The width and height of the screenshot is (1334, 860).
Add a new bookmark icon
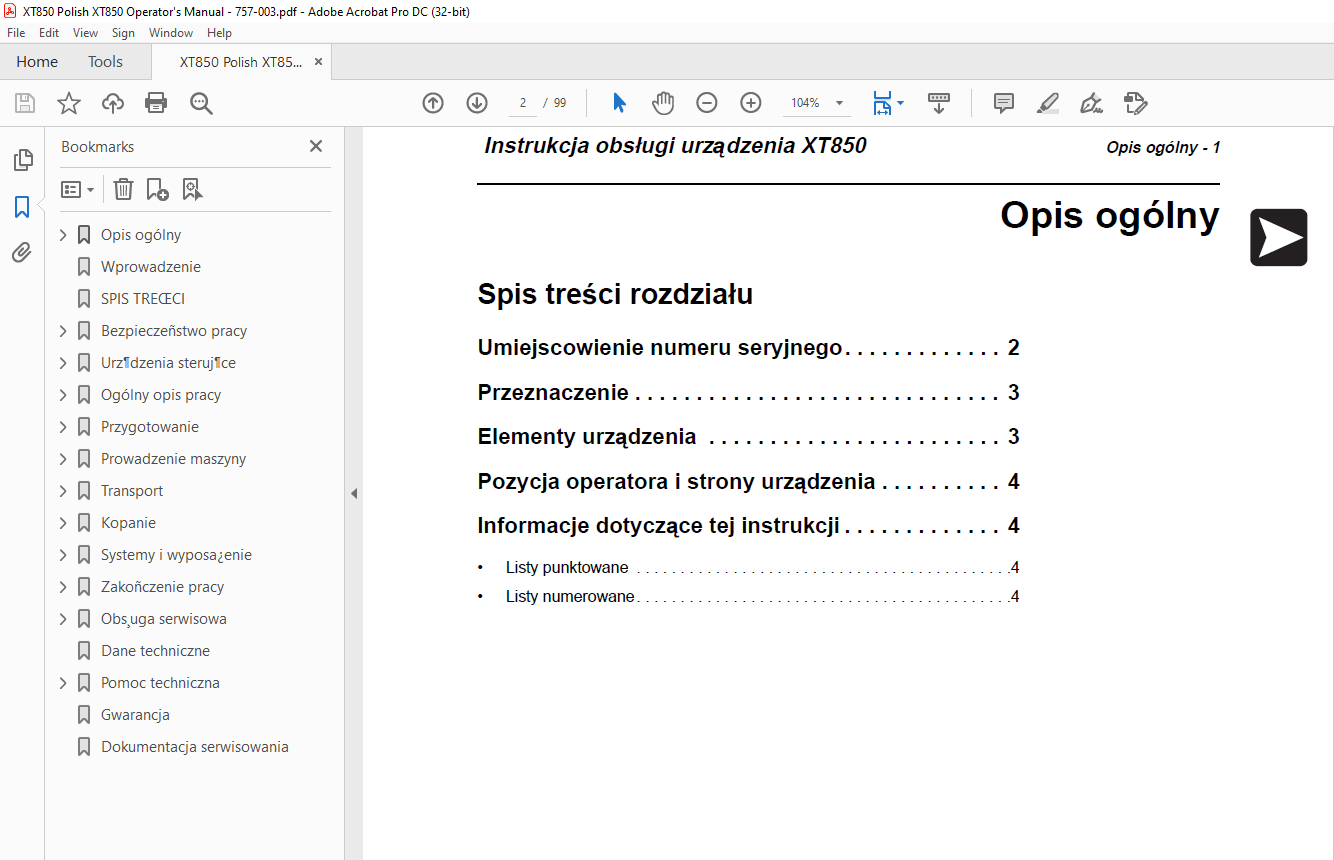coord(157,189)
